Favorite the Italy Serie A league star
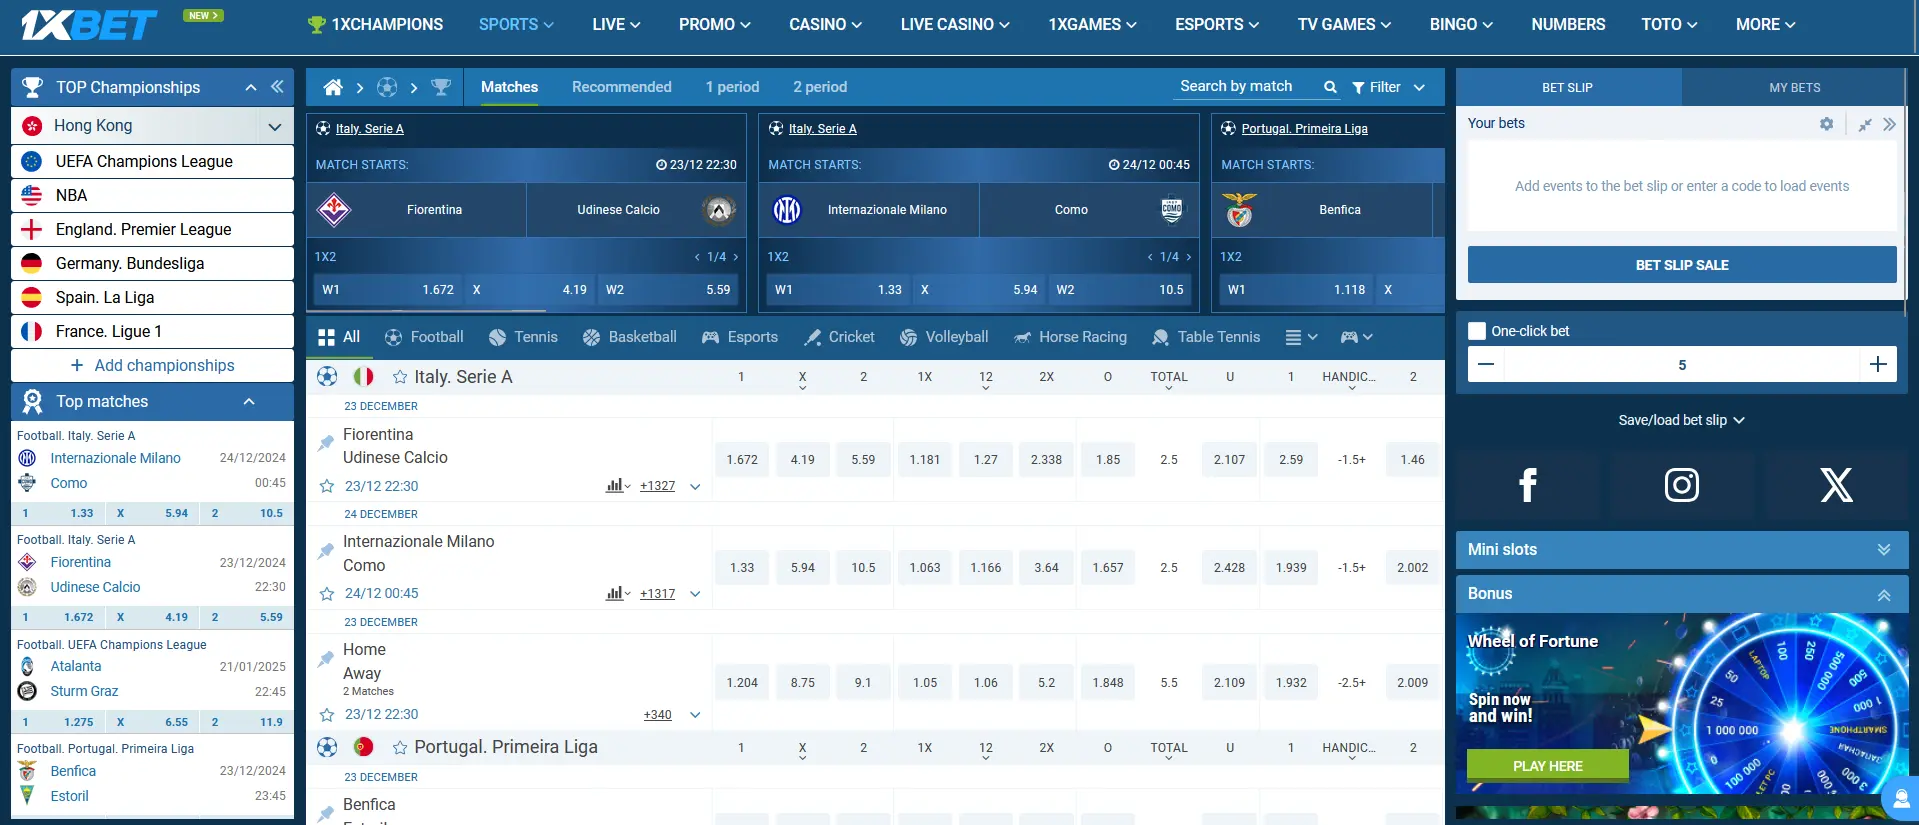 400,377
